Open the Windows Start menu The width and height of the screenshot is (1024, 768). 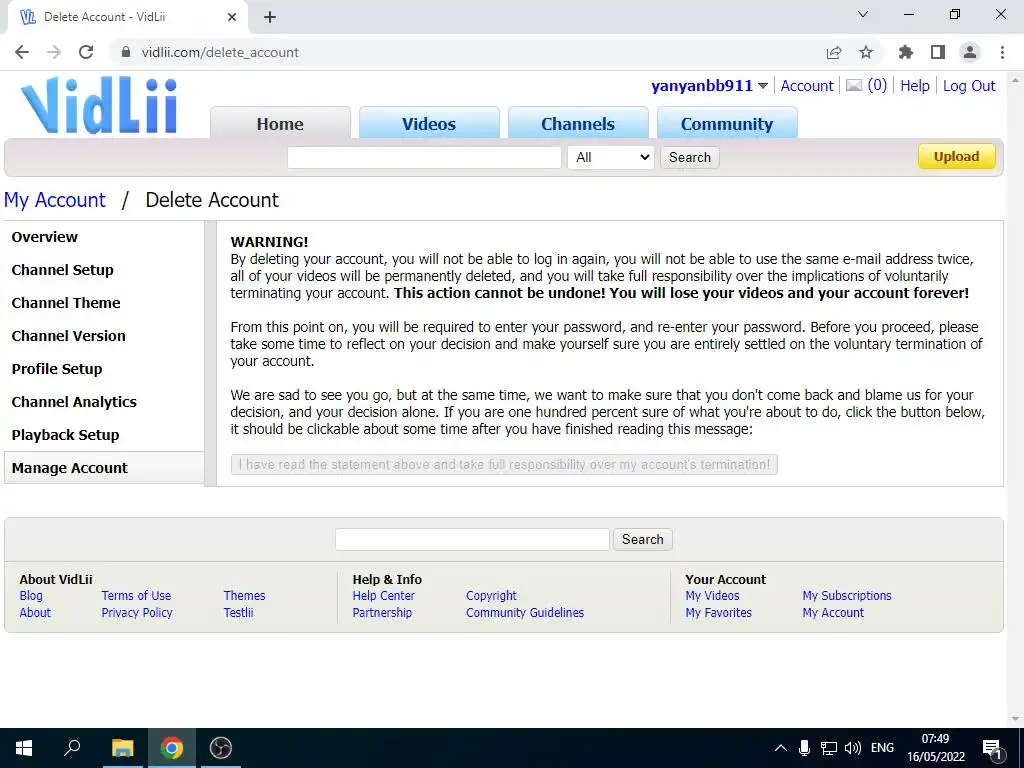(24, 748)
